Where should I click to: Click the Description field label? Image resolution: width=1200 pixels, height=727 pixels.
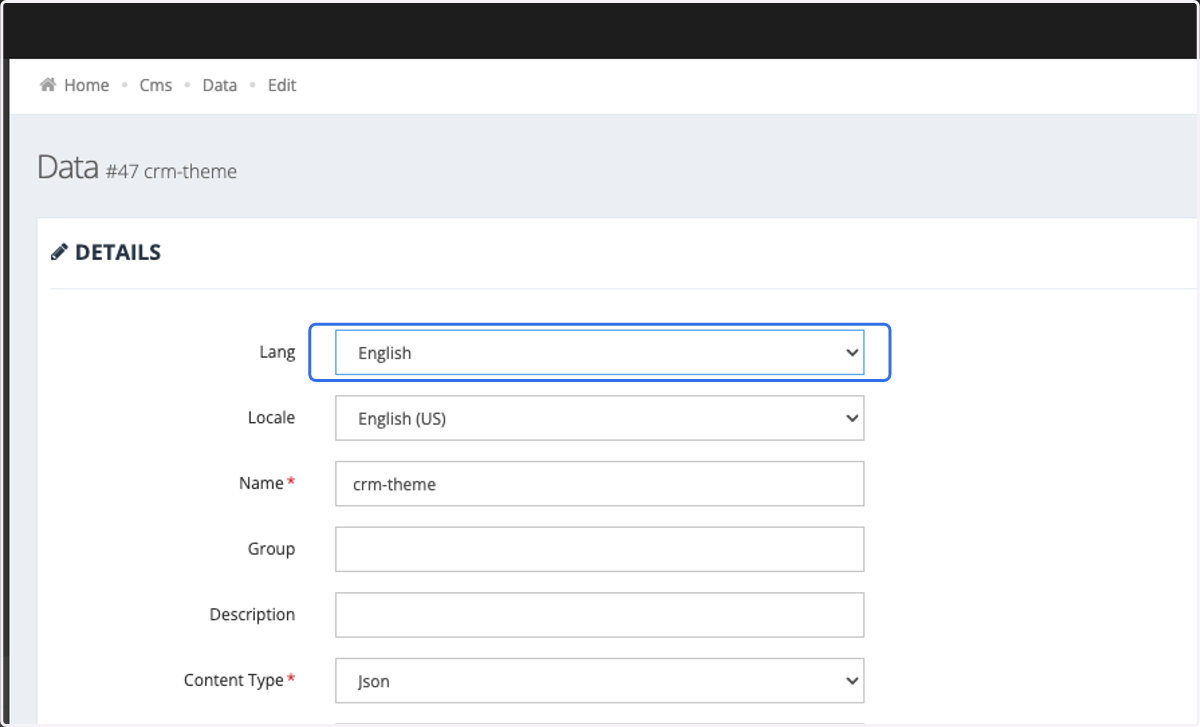[x=252, y=614]
